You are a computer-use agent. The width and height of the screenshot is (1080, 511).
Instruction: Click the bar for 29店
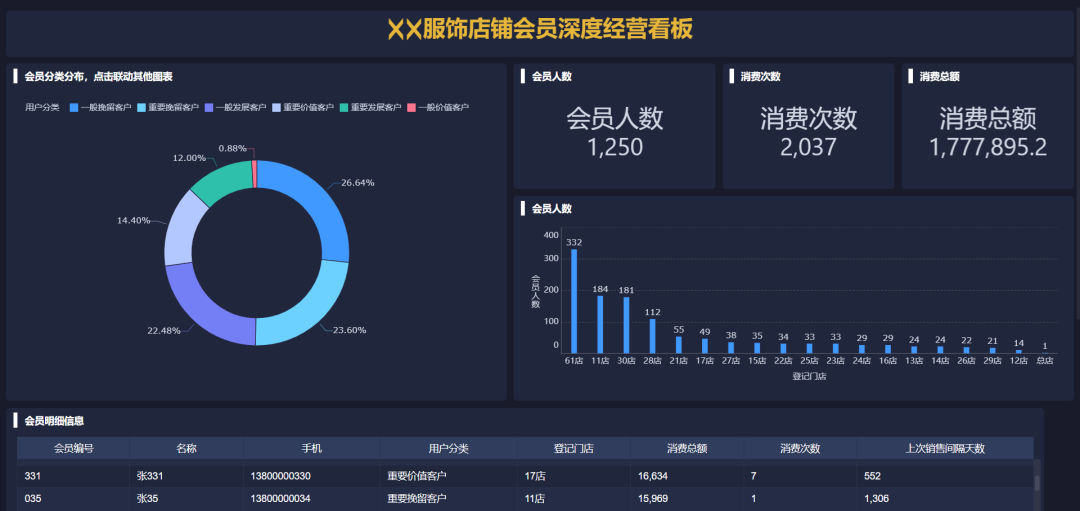pyautogui.click(x=993, y=350)
